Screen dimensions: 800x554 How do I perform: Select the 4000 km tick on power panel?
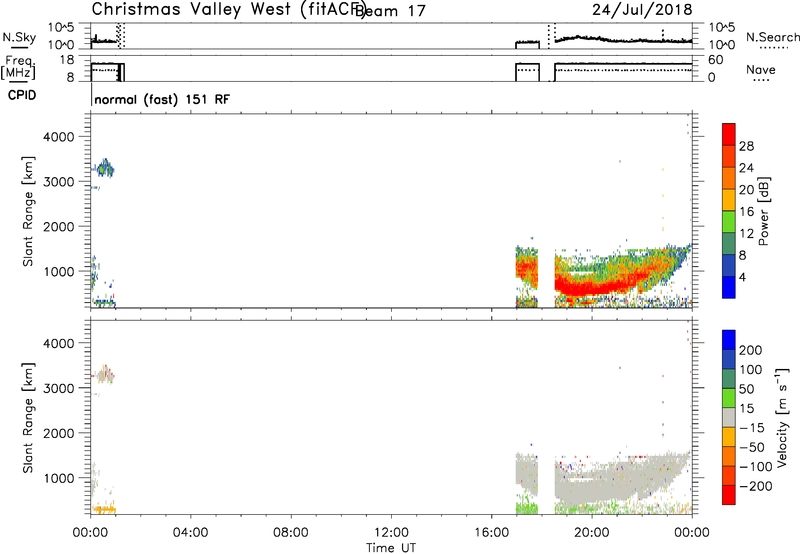coord(59,137)
